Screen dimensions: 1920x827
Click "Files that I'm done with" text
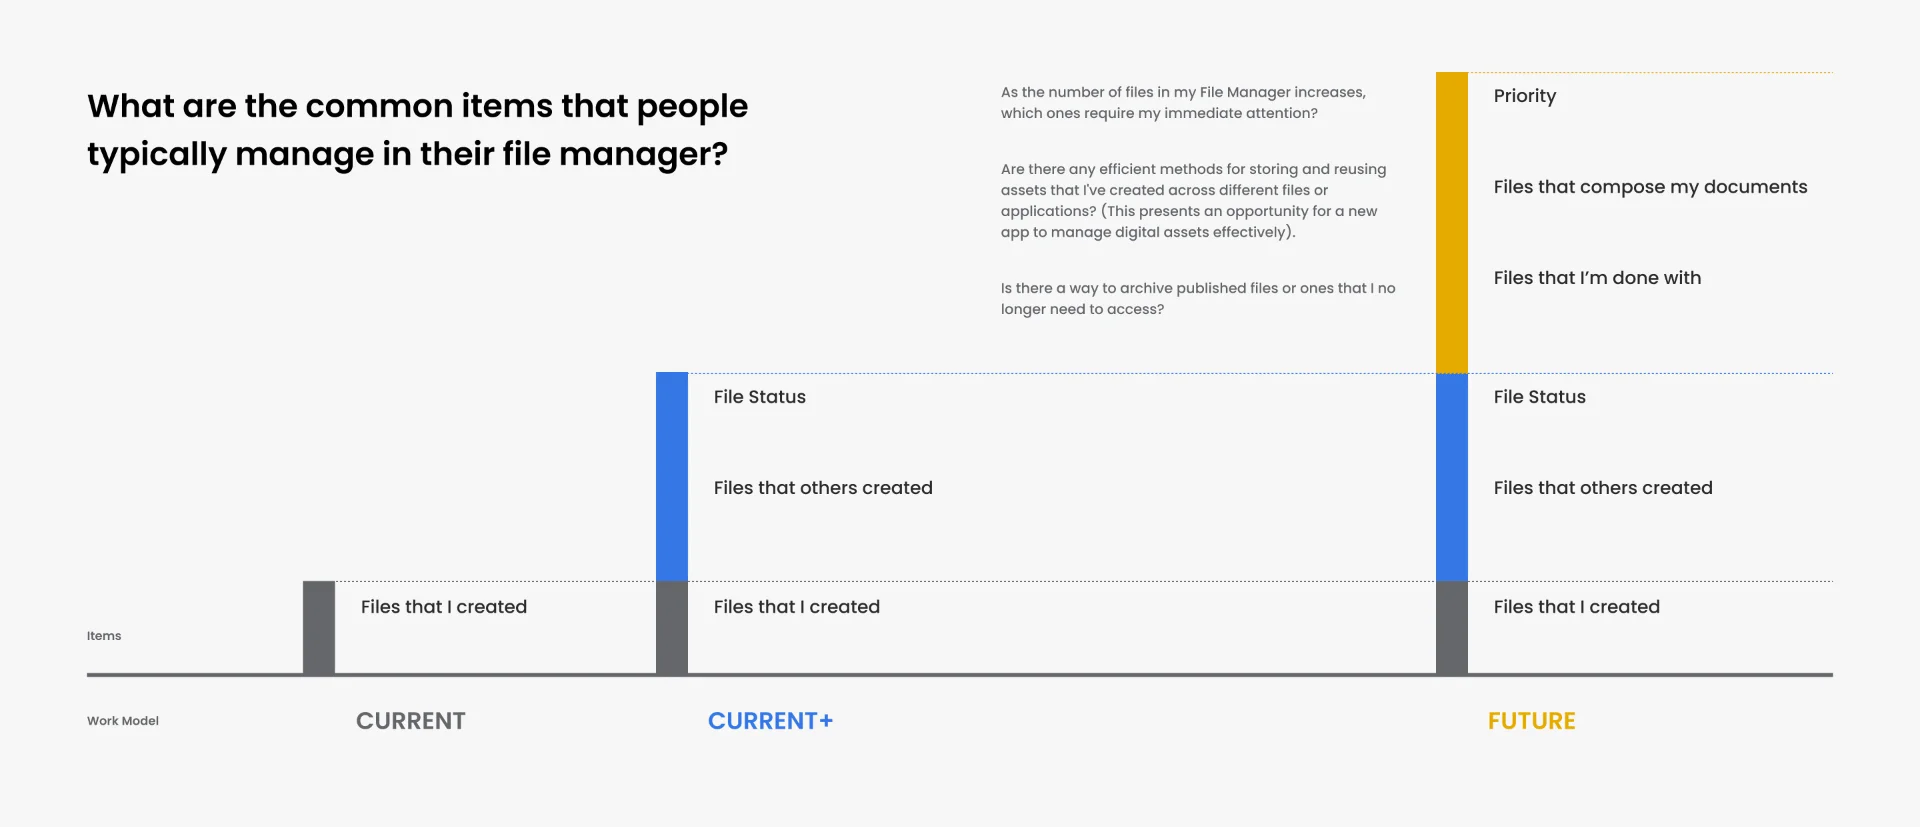coord(1597,278)
